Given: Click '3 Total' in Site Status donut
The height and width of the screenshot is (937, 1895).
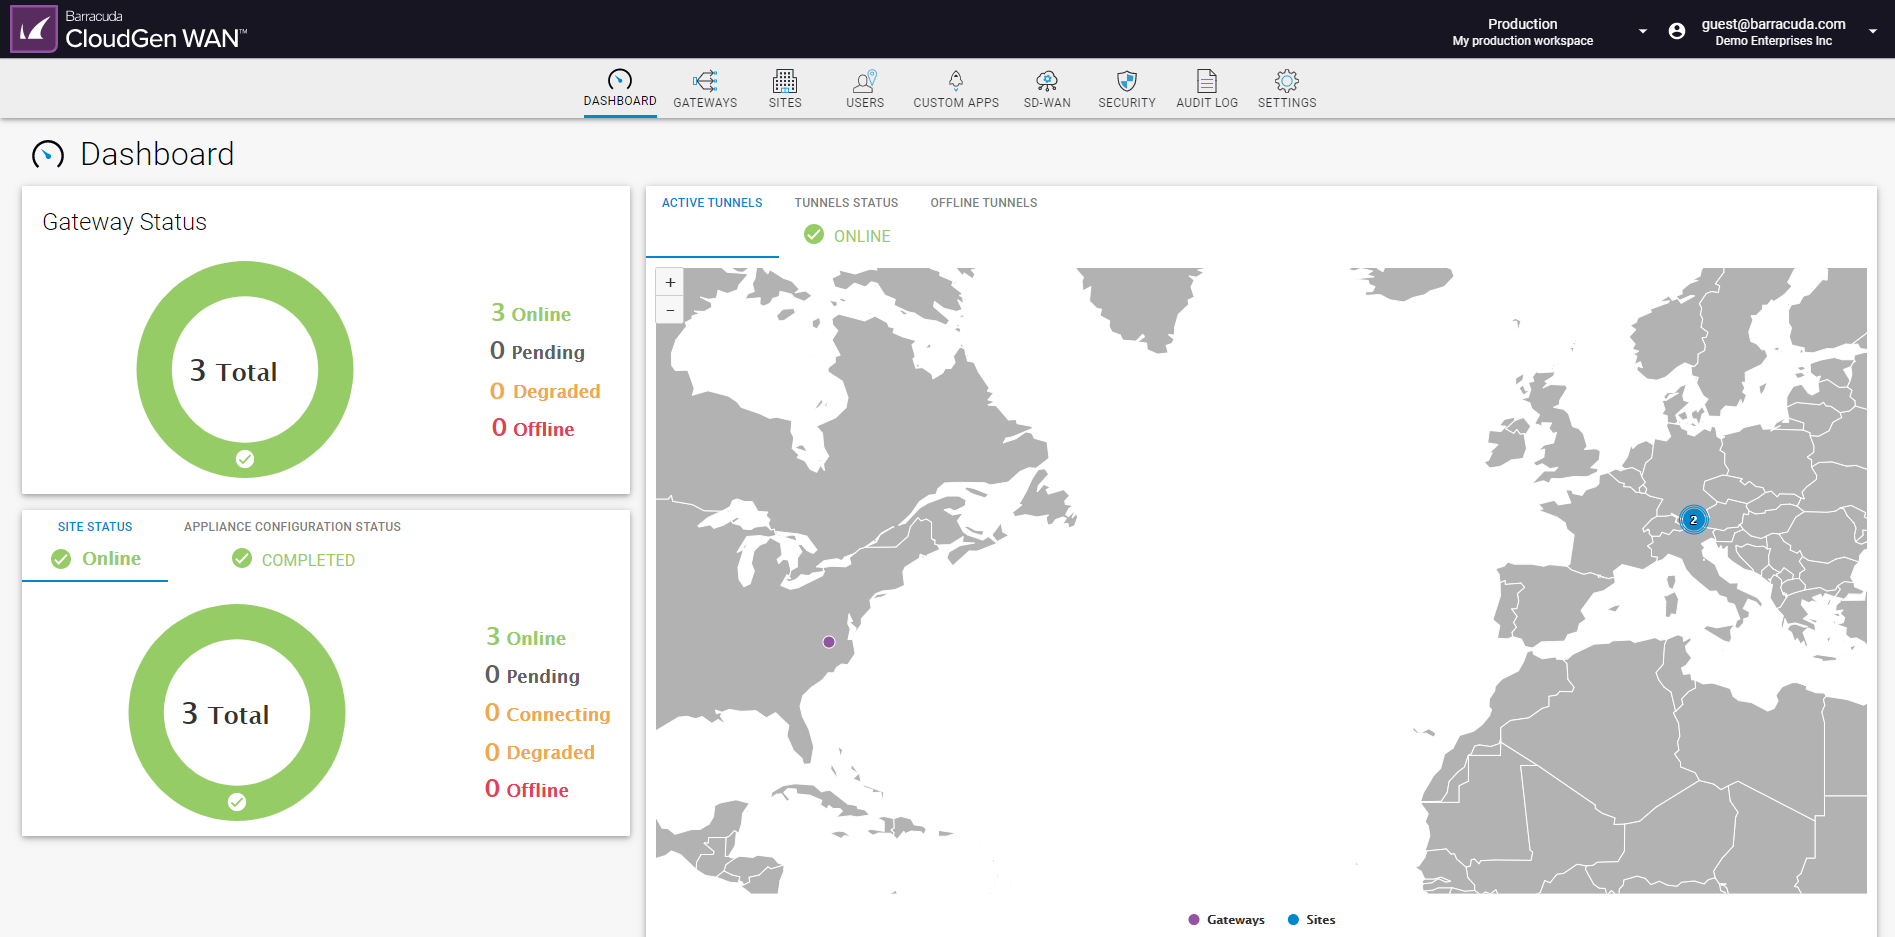Looking at the screenshot, I should [225, 714].
